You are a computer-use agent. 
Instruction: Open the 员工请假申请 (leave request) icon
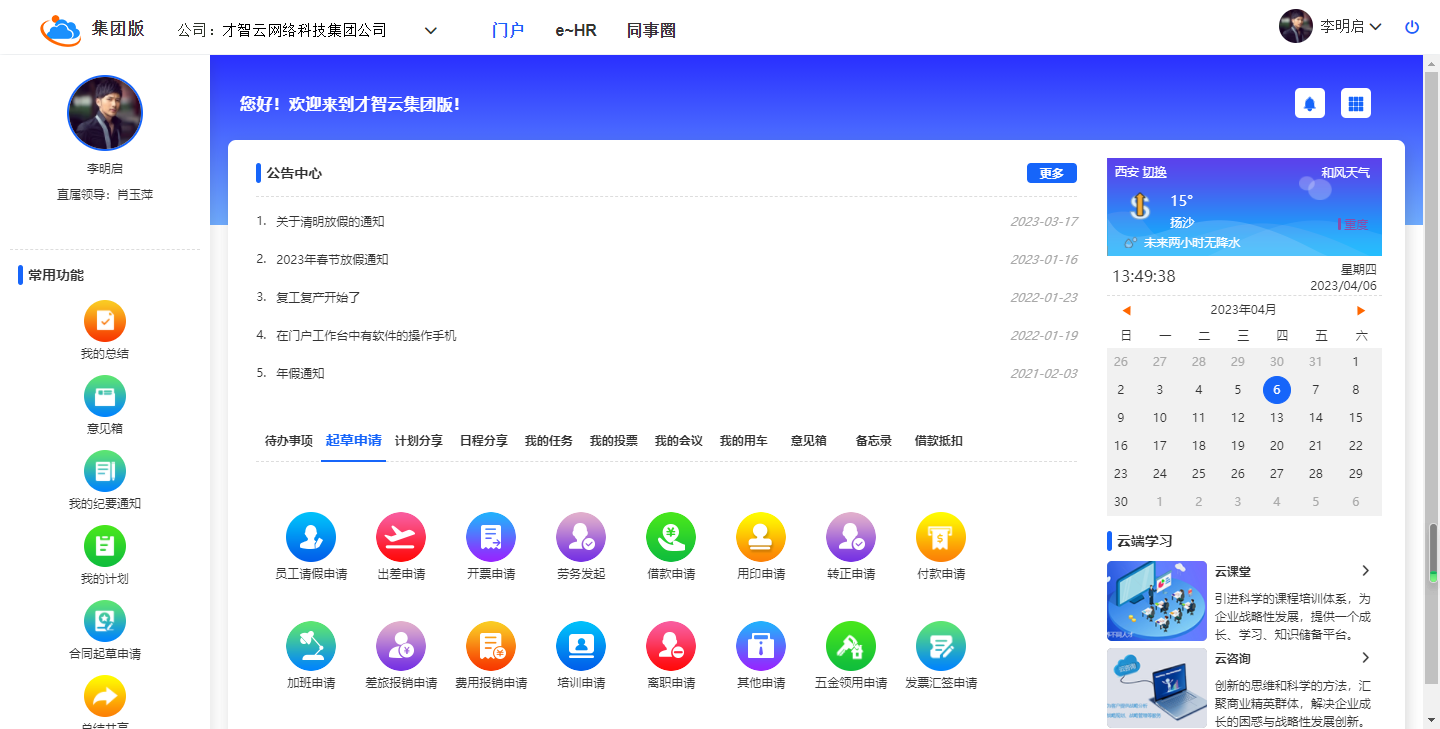point(310,536)
